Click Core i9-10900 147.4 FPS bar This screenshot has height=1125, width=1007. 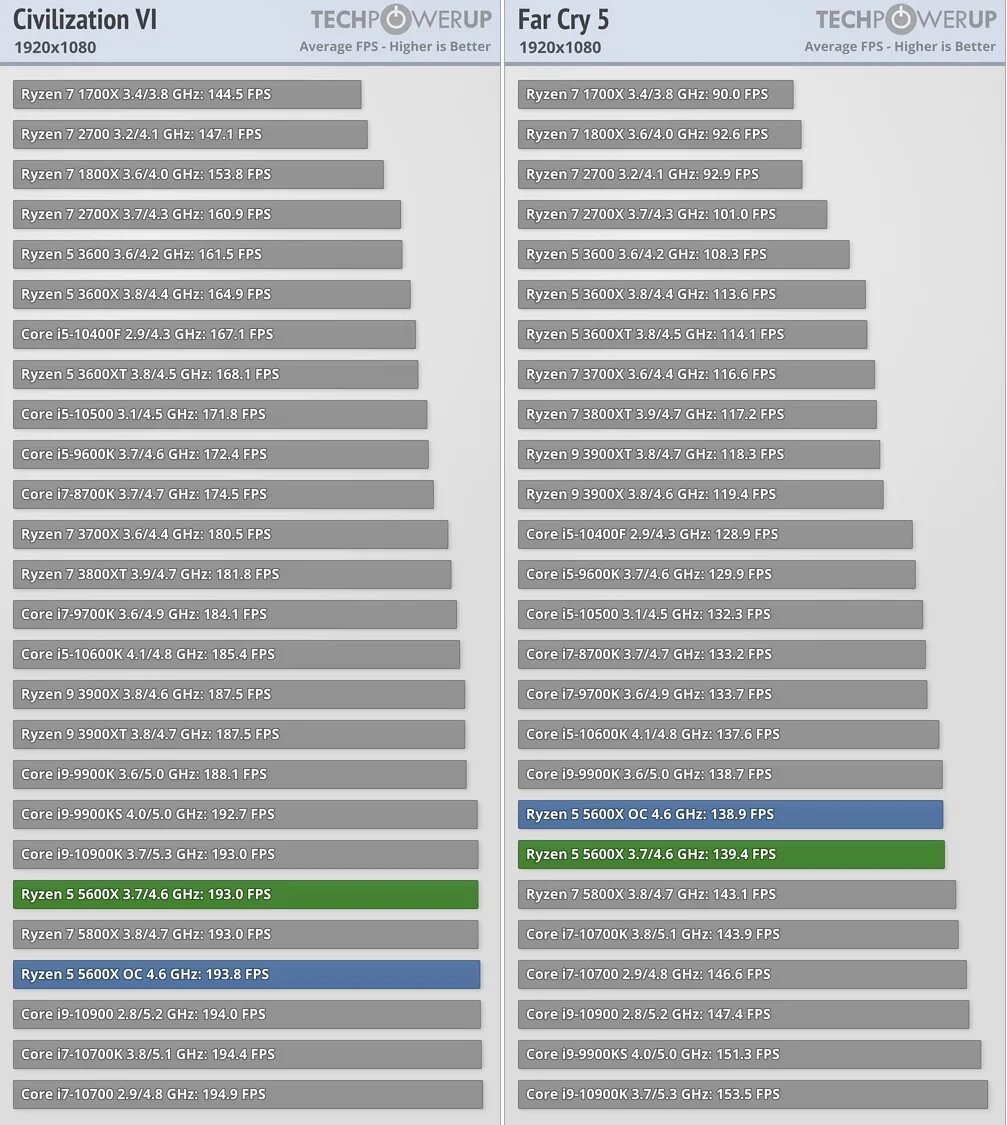tap(743, 1015)
